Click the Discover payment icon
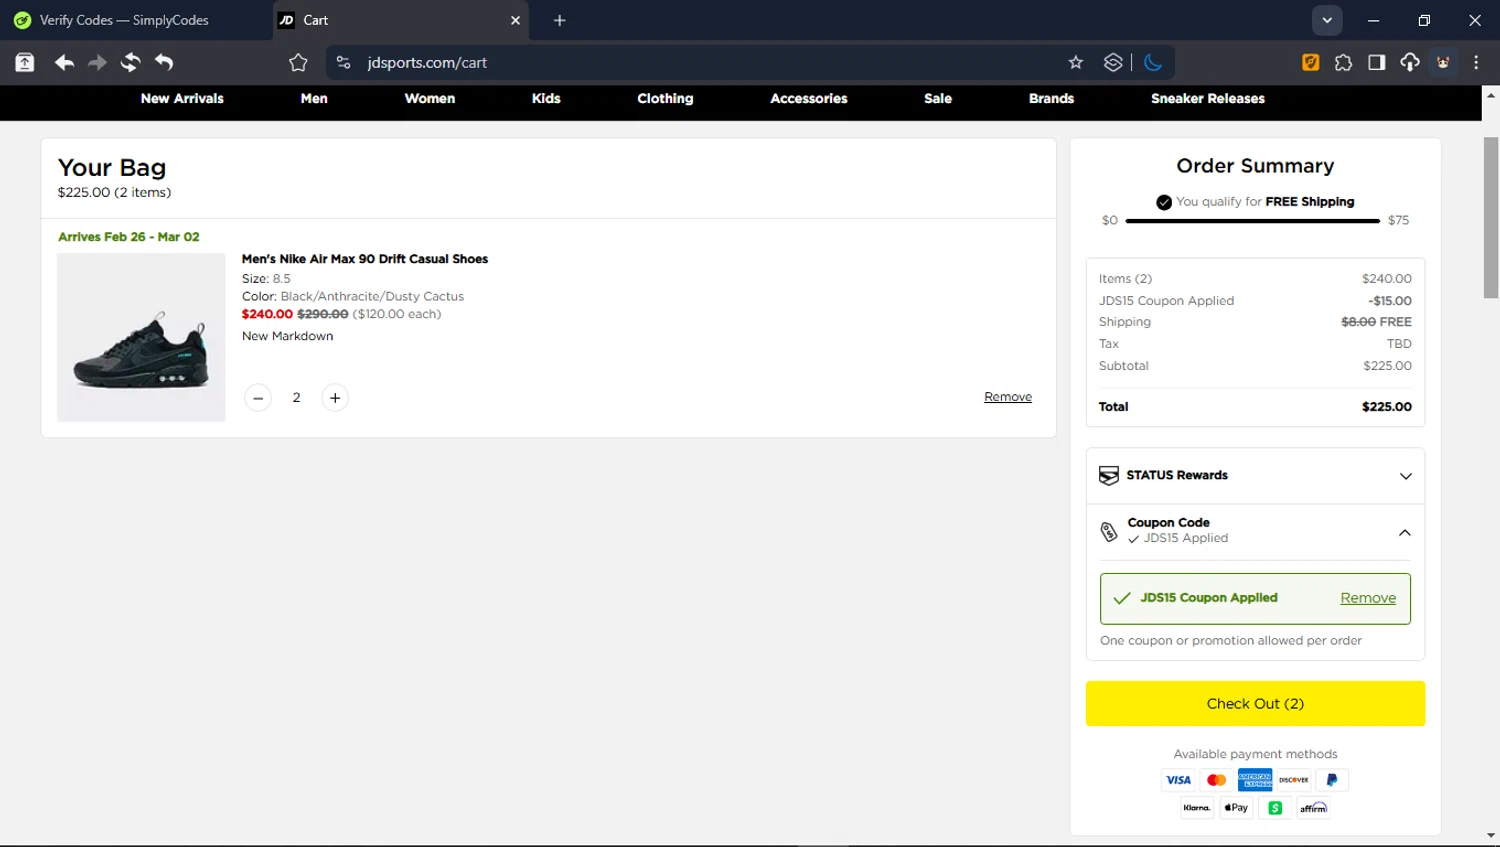The width and height of the screenshot is (1500, 847). point(1293,780)
